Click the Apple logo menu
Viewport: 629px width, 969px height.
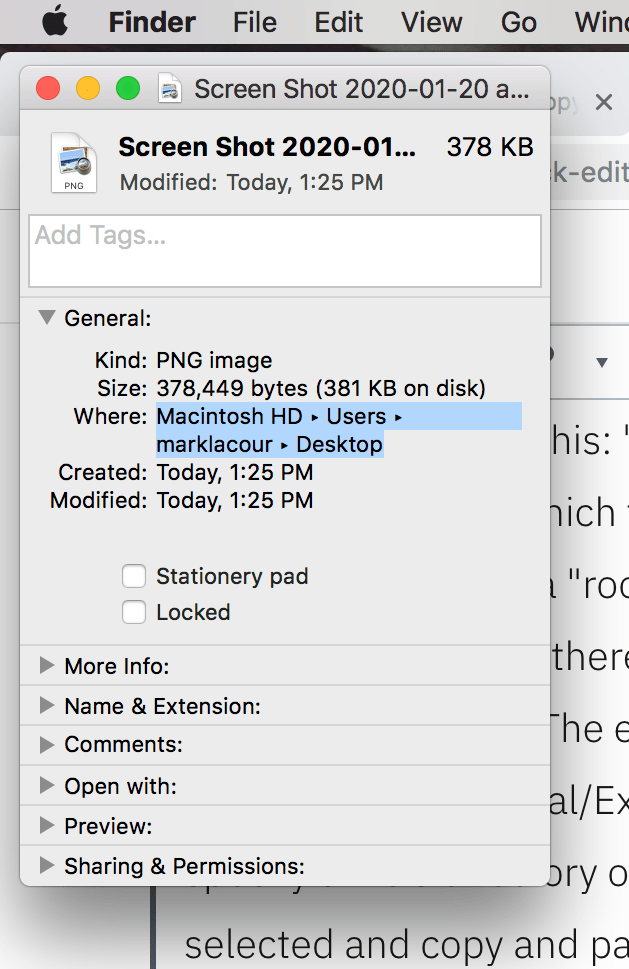coord(54,22)
